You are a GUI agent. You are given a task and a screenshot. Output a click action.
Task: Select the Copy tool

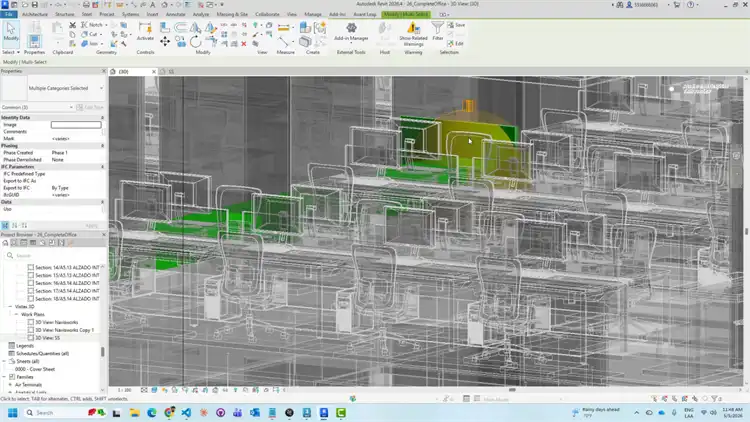(x=180, y=42)
